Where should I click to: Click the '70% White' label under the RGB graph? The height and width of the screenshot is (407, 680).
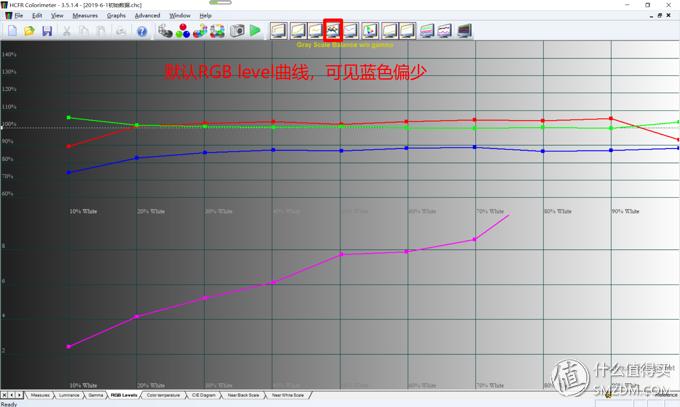[490, 211]
